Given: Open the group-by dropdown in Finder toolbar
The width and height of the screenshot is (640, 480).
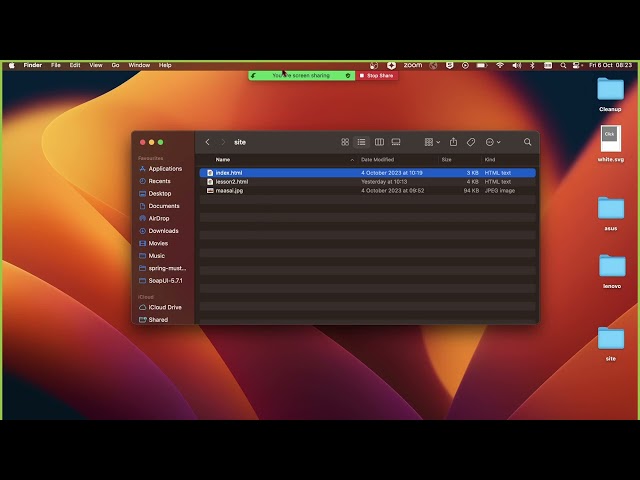Looking at the screenshot, I should point(432,142).
